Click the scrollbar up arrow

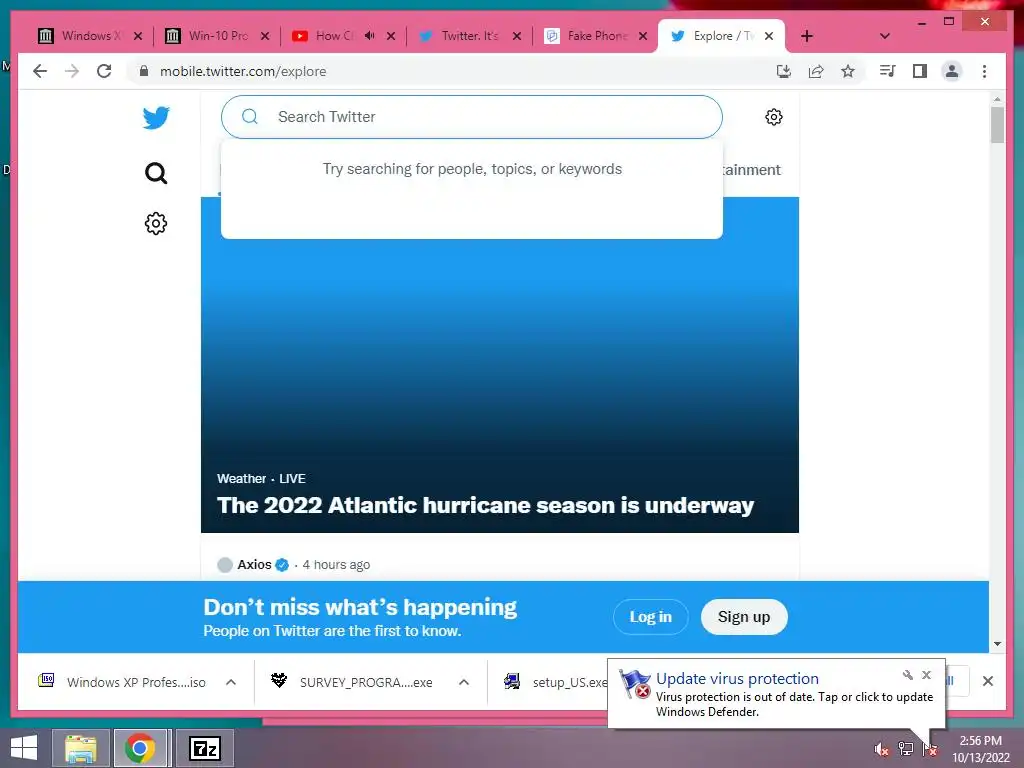(x=997, y=99)
